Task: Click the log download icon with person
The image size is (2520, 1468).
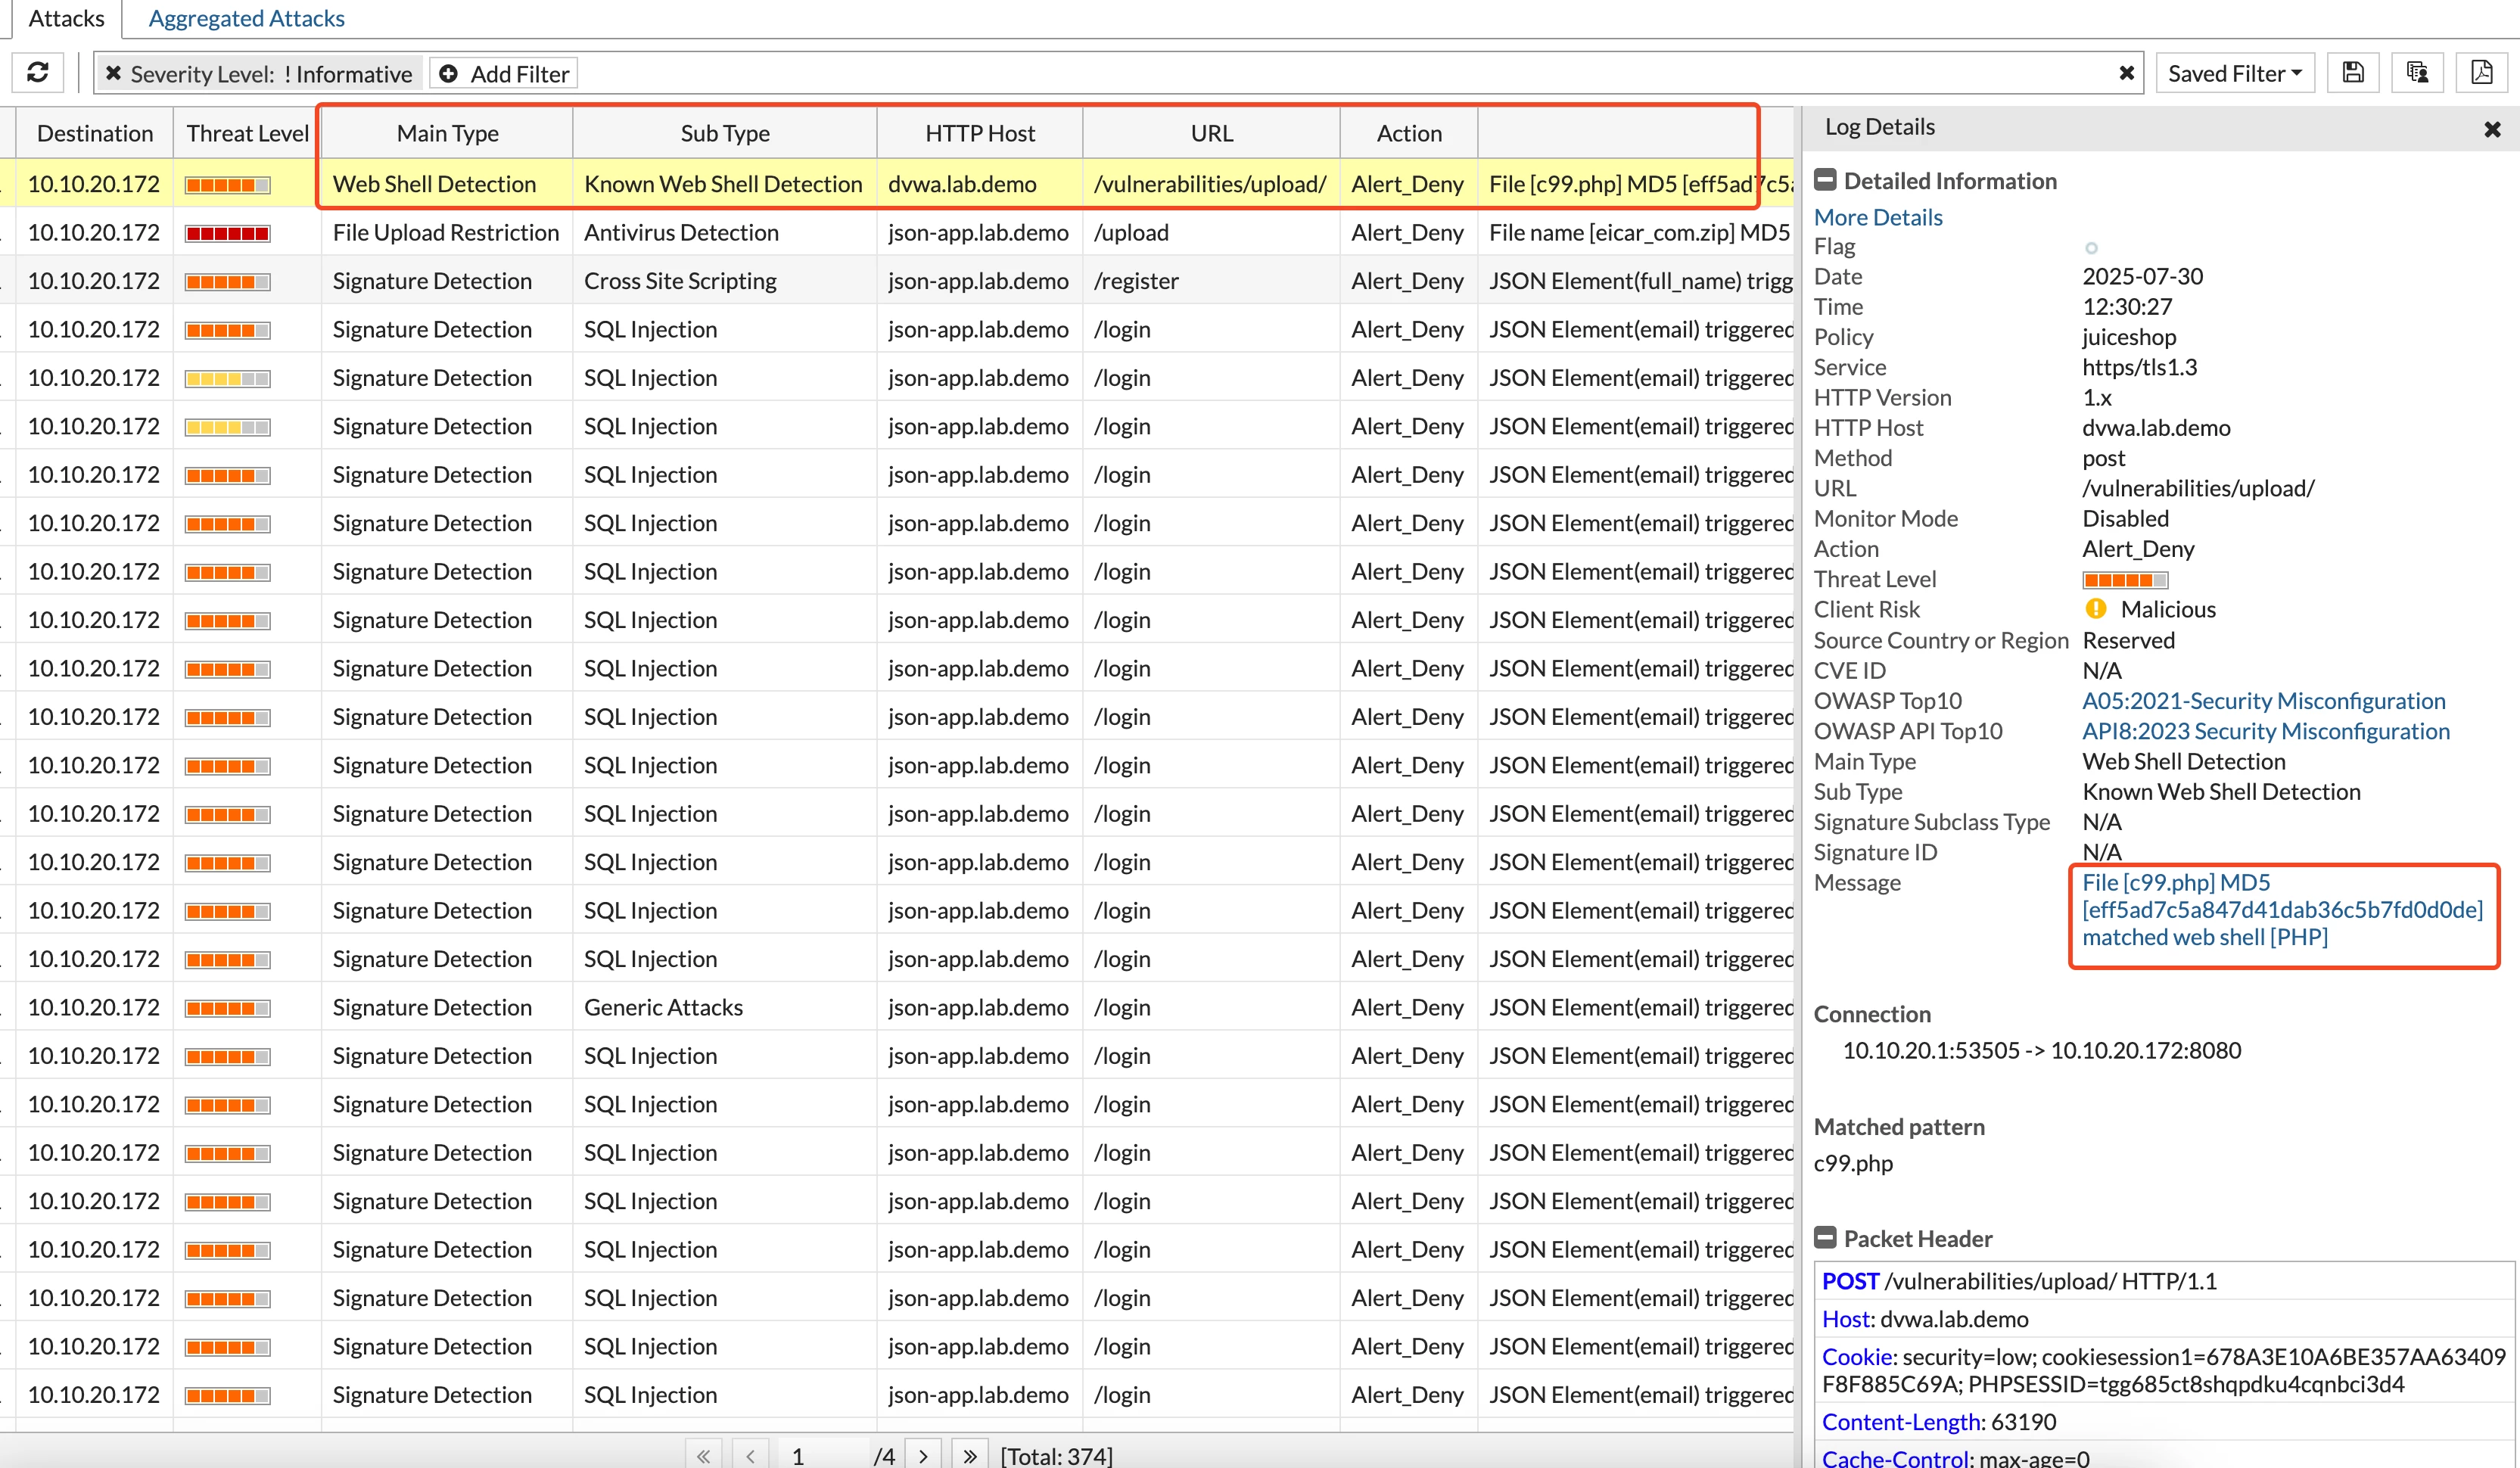Action: (2416, 73)
